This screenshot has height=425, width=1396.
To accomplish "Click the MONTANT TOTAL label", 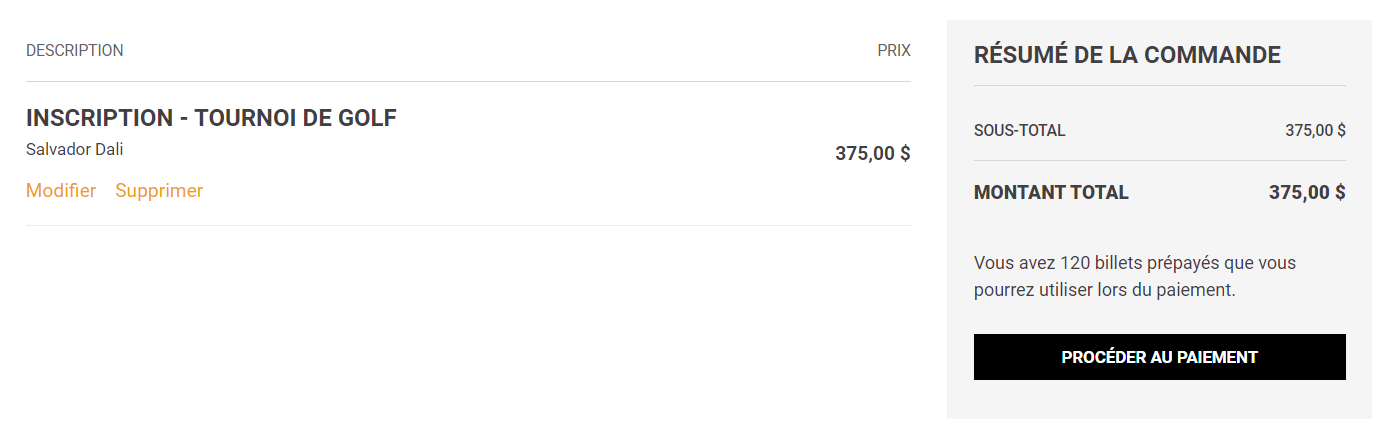I will (1051, 192).
